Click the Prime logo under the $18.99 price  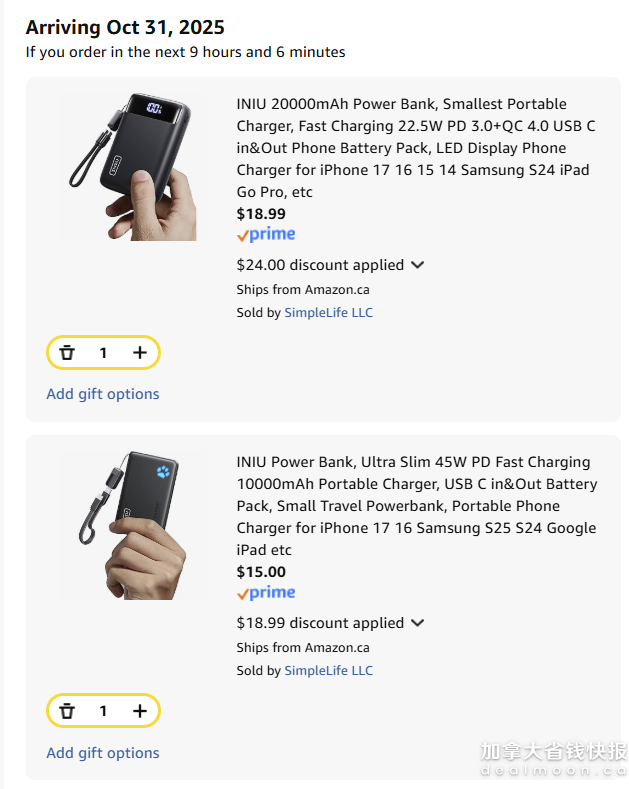[266, 235]
